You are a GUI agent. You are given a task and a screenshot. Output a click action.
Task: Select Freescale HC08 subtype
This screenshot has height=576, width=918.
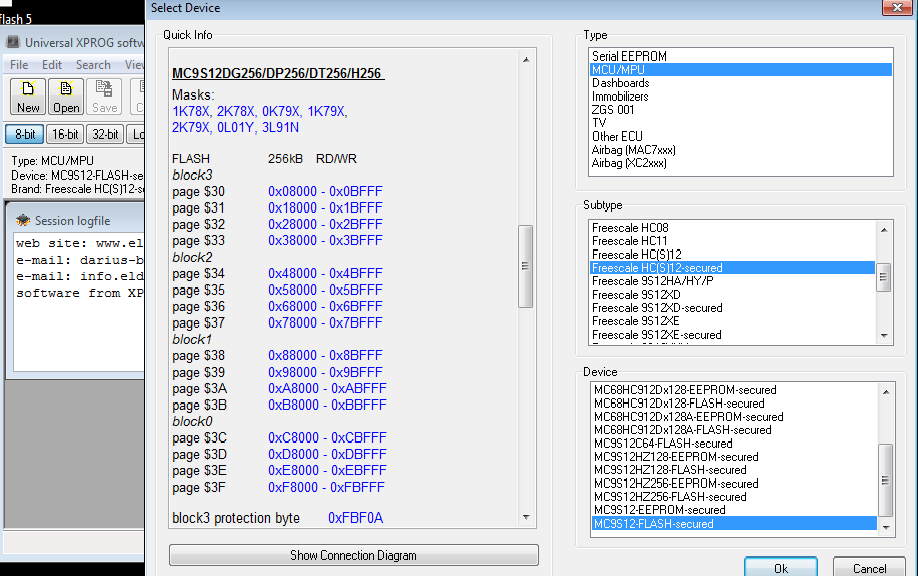pyautogui.click(x=732, y=228)
